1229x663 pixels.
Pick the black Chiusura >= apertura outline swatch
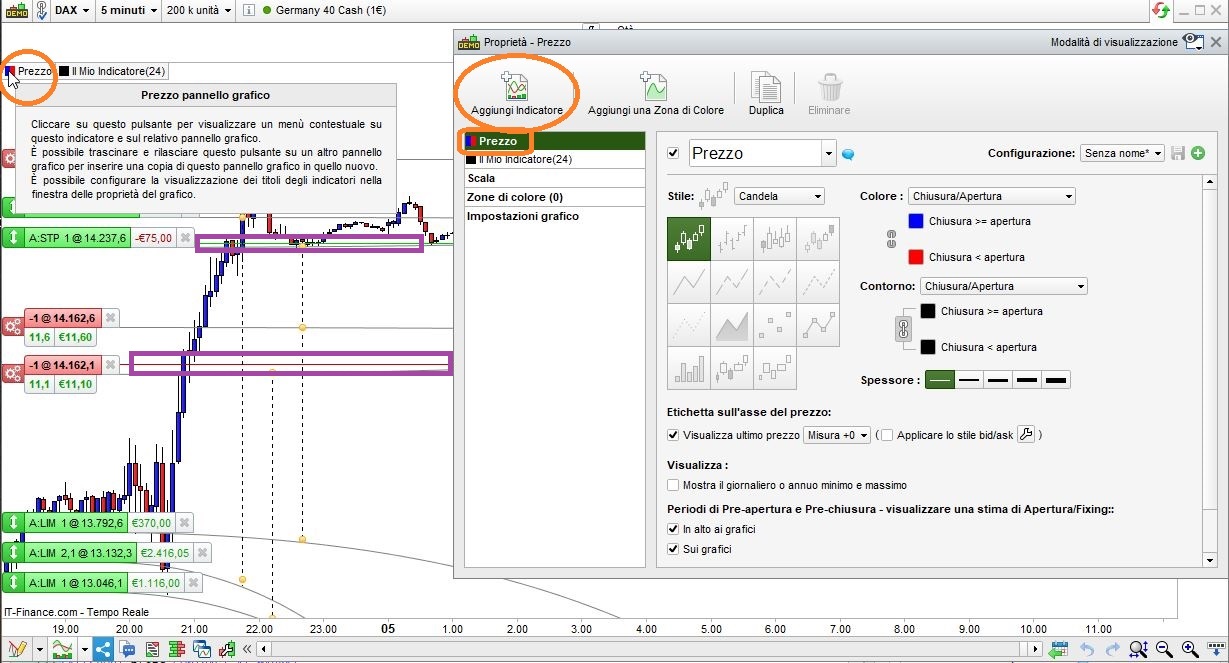(x=928, y=311)
